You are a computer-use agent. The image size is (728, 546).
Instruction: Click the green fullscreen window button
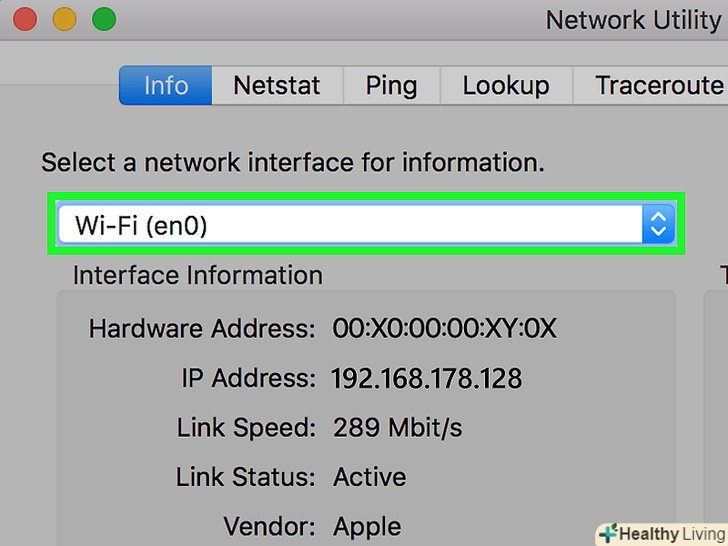[103, 18]
